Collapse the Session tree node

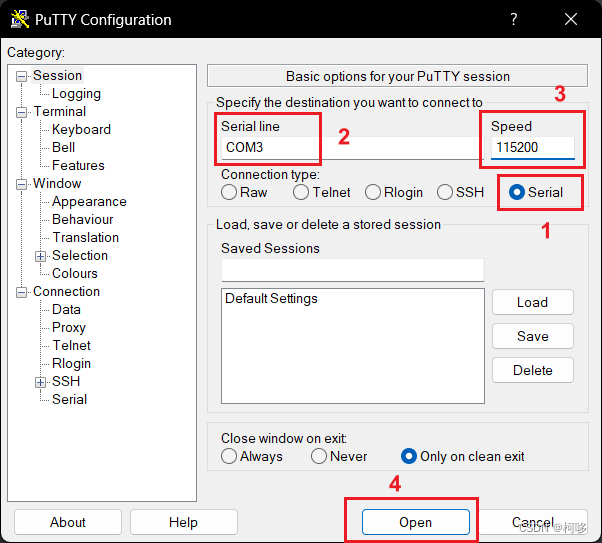click(21, 76)
